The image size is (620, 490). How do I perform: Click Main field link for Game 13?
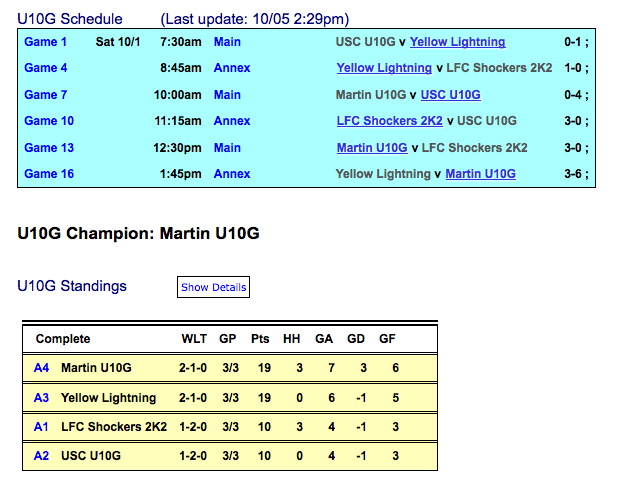pyautogui.click(x=227, y=148)
